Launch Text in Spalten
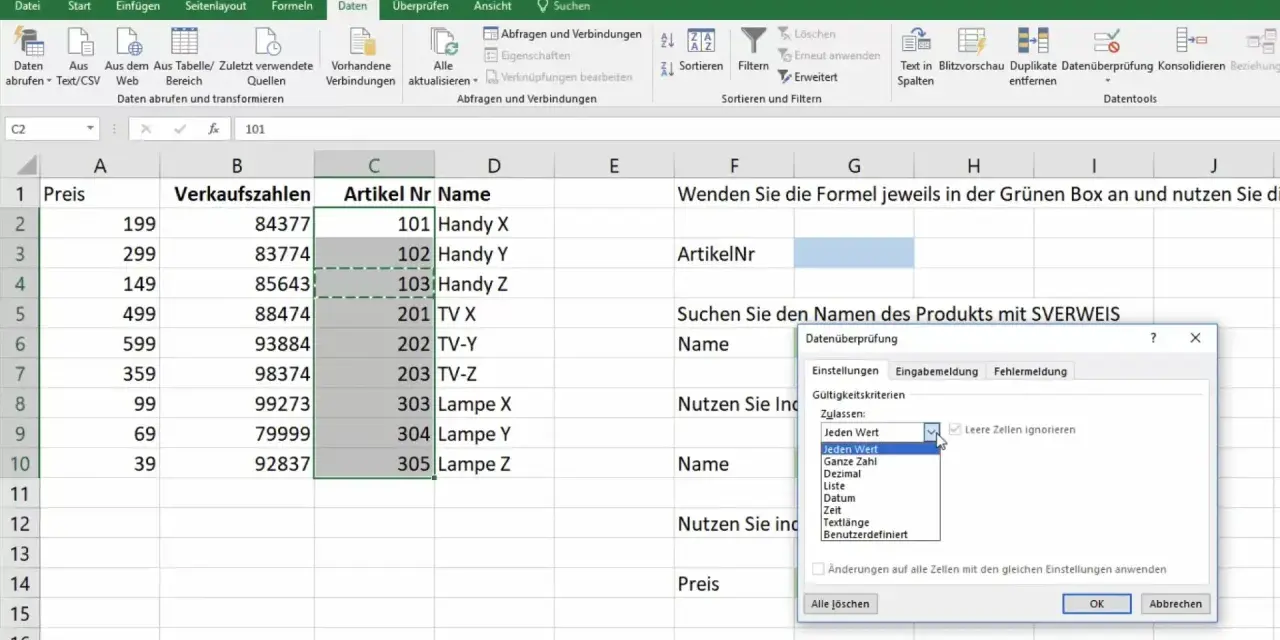Image resolution: width=1280 pixels, height=640 pixels. tap(916, 57)
